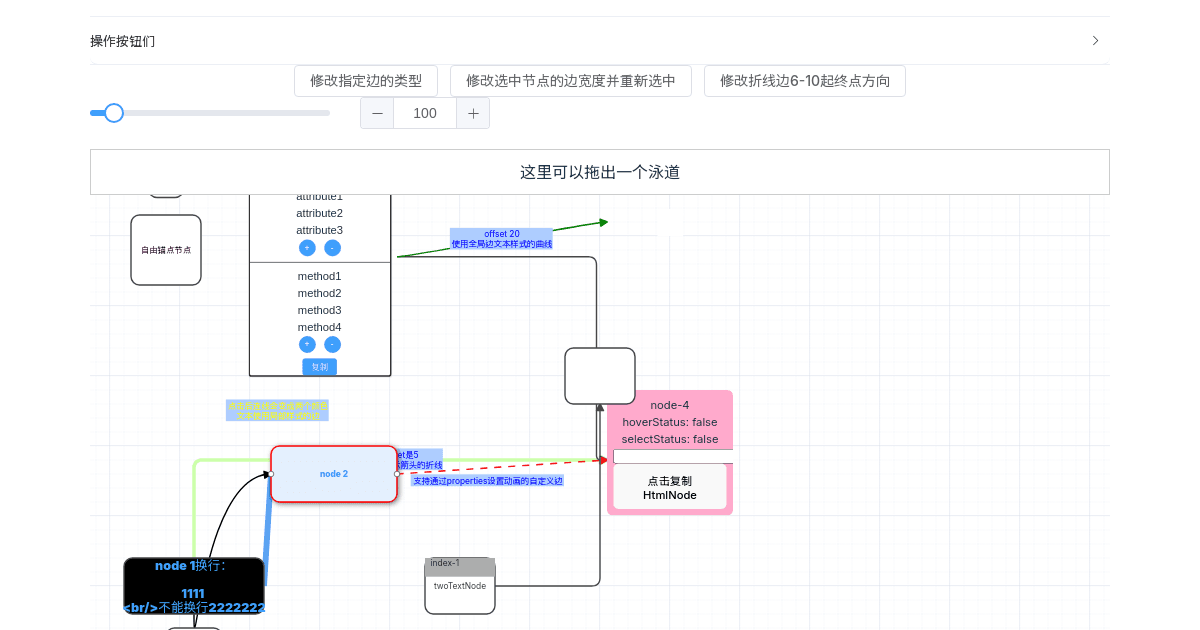Select the black node 1 换行 node
Image resolution: width=1200 pixels, height=630 pixels.
tap(194, 586)
